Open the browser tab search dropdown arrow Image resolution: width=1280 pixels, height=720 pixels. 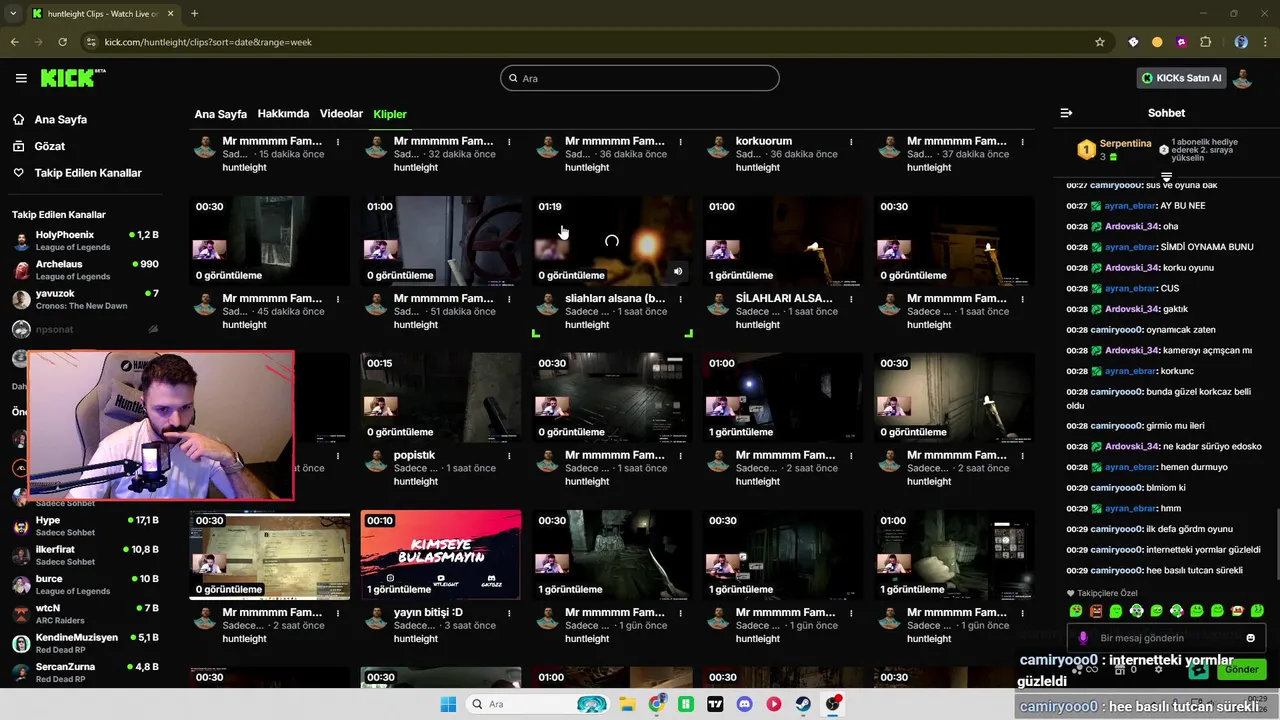(x=13, y=13)
